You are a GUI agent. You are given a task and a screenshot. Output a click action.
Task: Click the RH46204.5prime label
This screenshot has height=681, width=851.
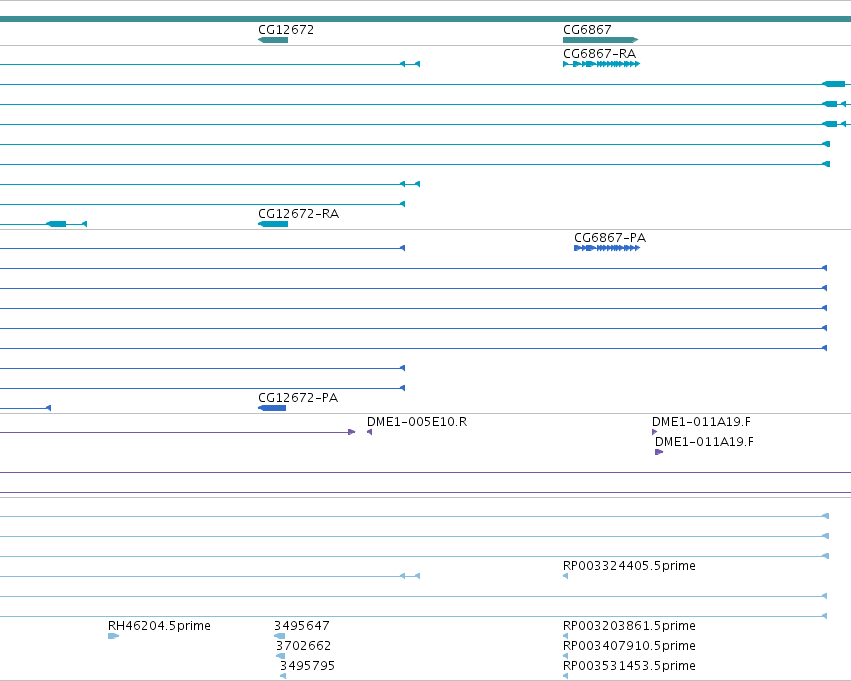tap(160, 626)
